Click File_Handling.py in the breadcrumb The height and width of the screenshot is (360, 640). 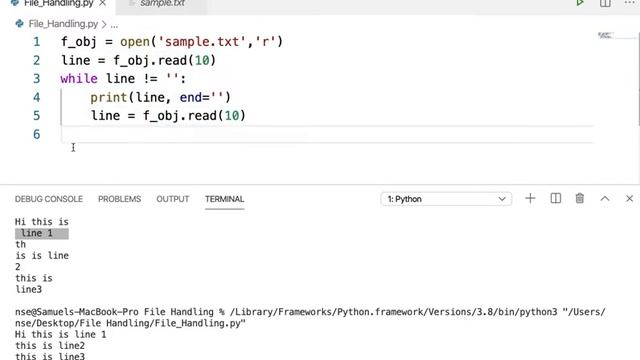[63, 24]
